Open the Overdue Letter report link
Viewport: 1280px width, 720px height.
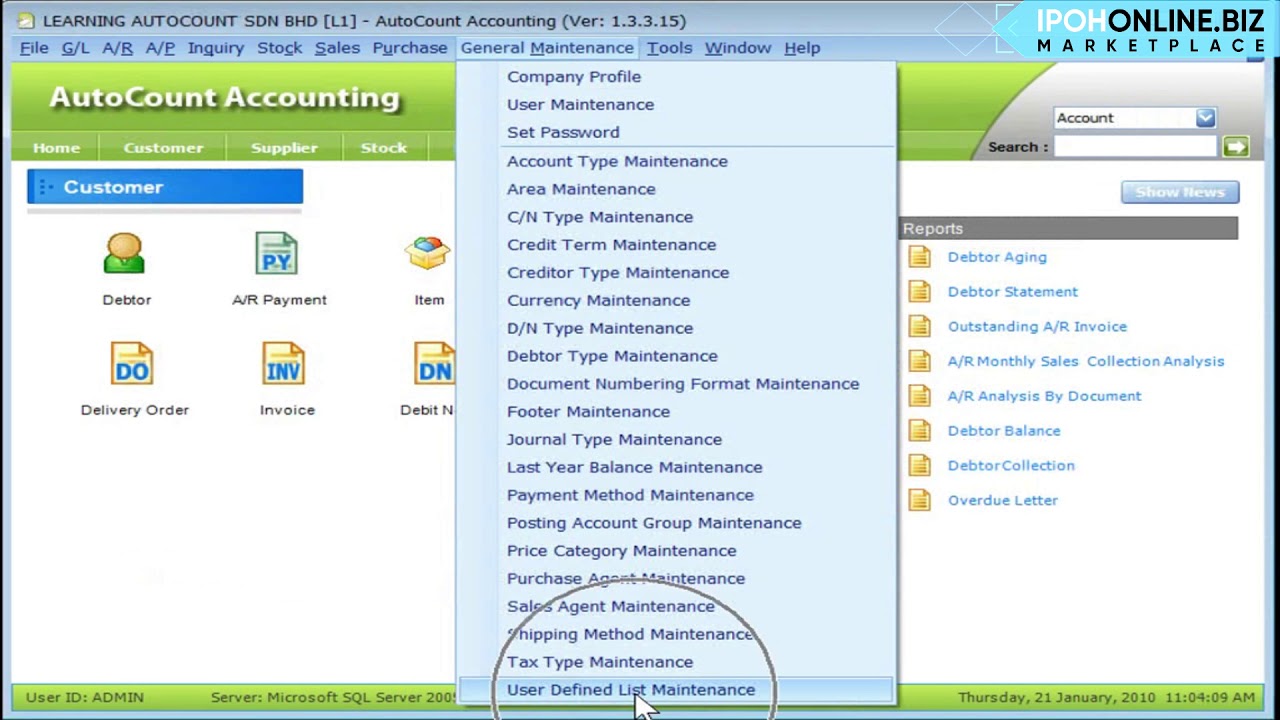click(x=1003, y=501)
